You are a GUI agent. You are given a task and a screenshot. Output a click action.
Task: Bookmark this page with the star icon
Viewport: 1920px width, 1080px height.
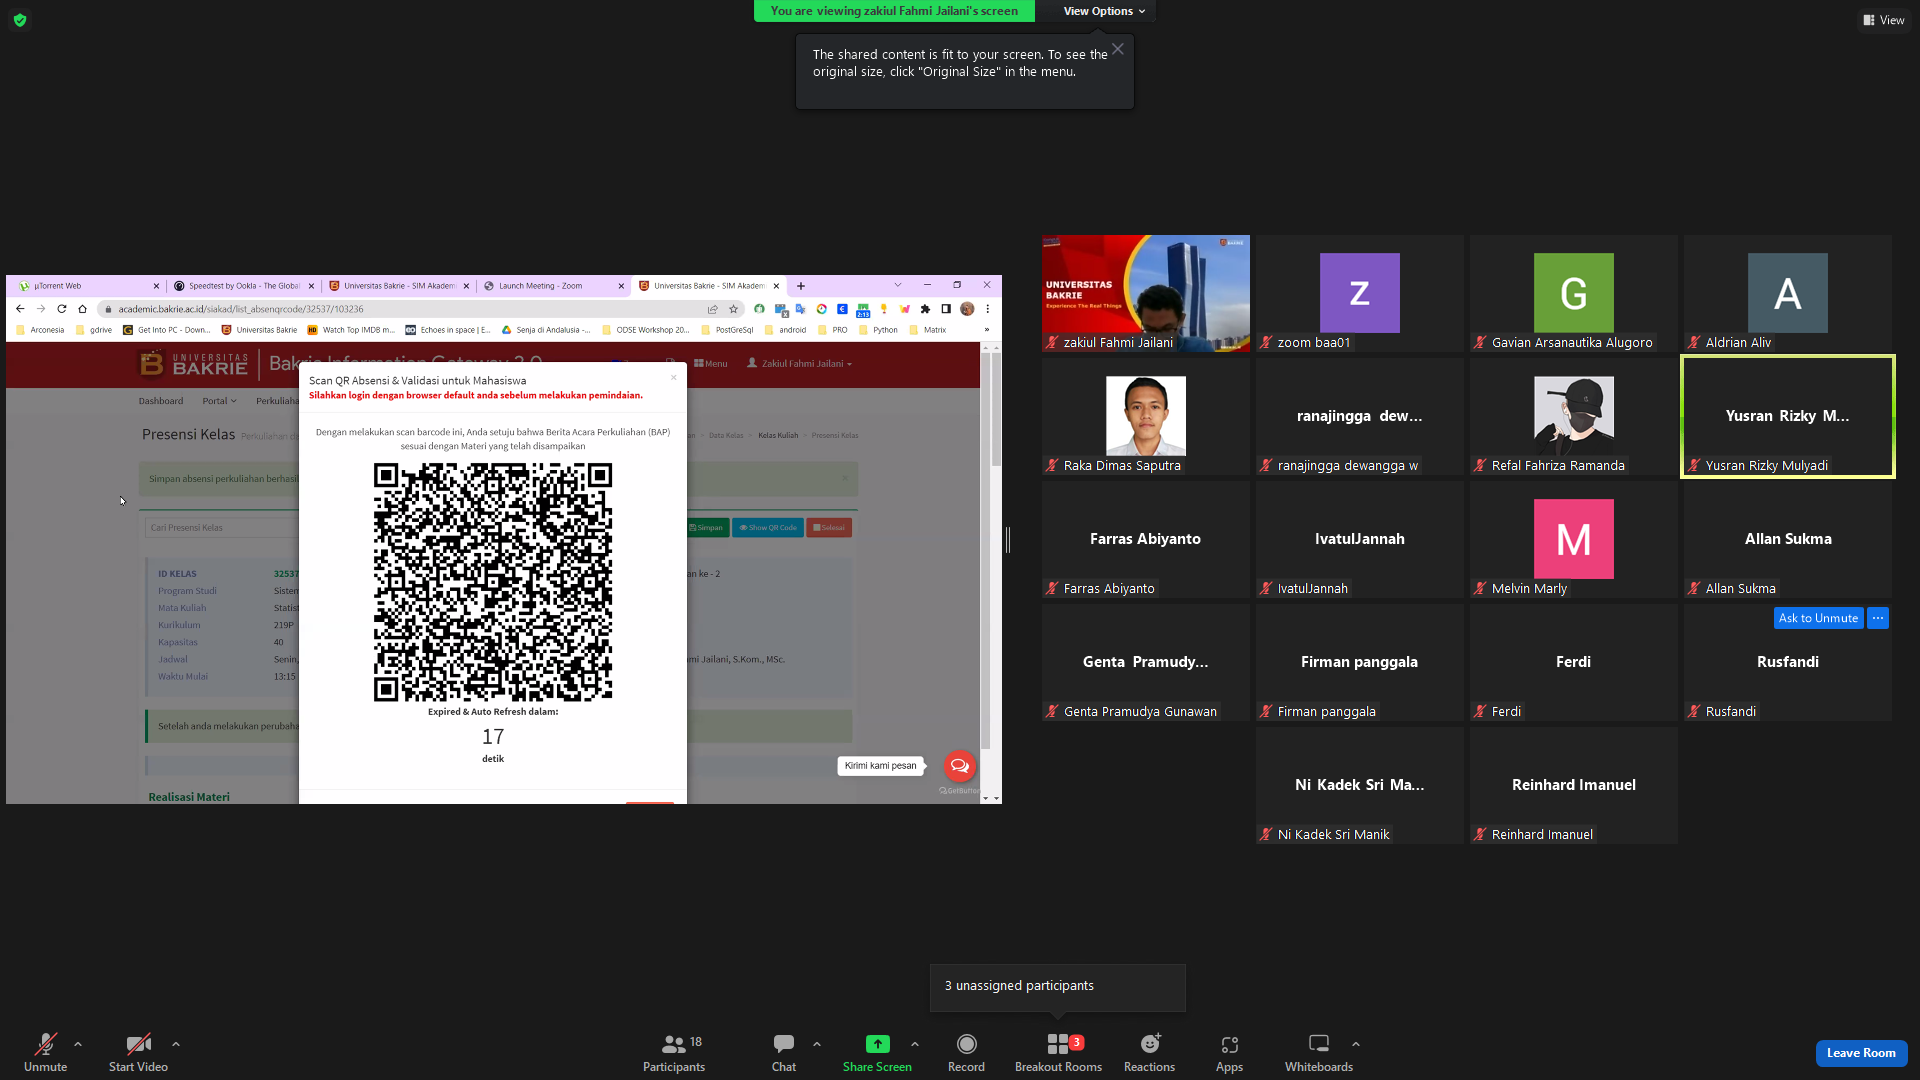point(733,309)
